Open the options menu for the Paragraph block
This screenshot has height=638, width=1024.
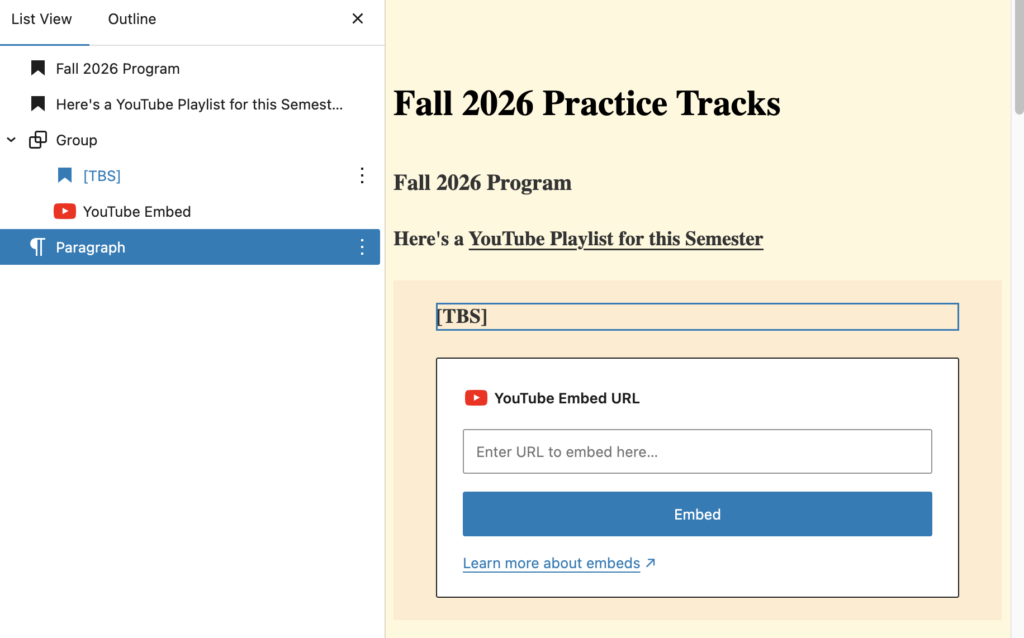coord(362,247)
